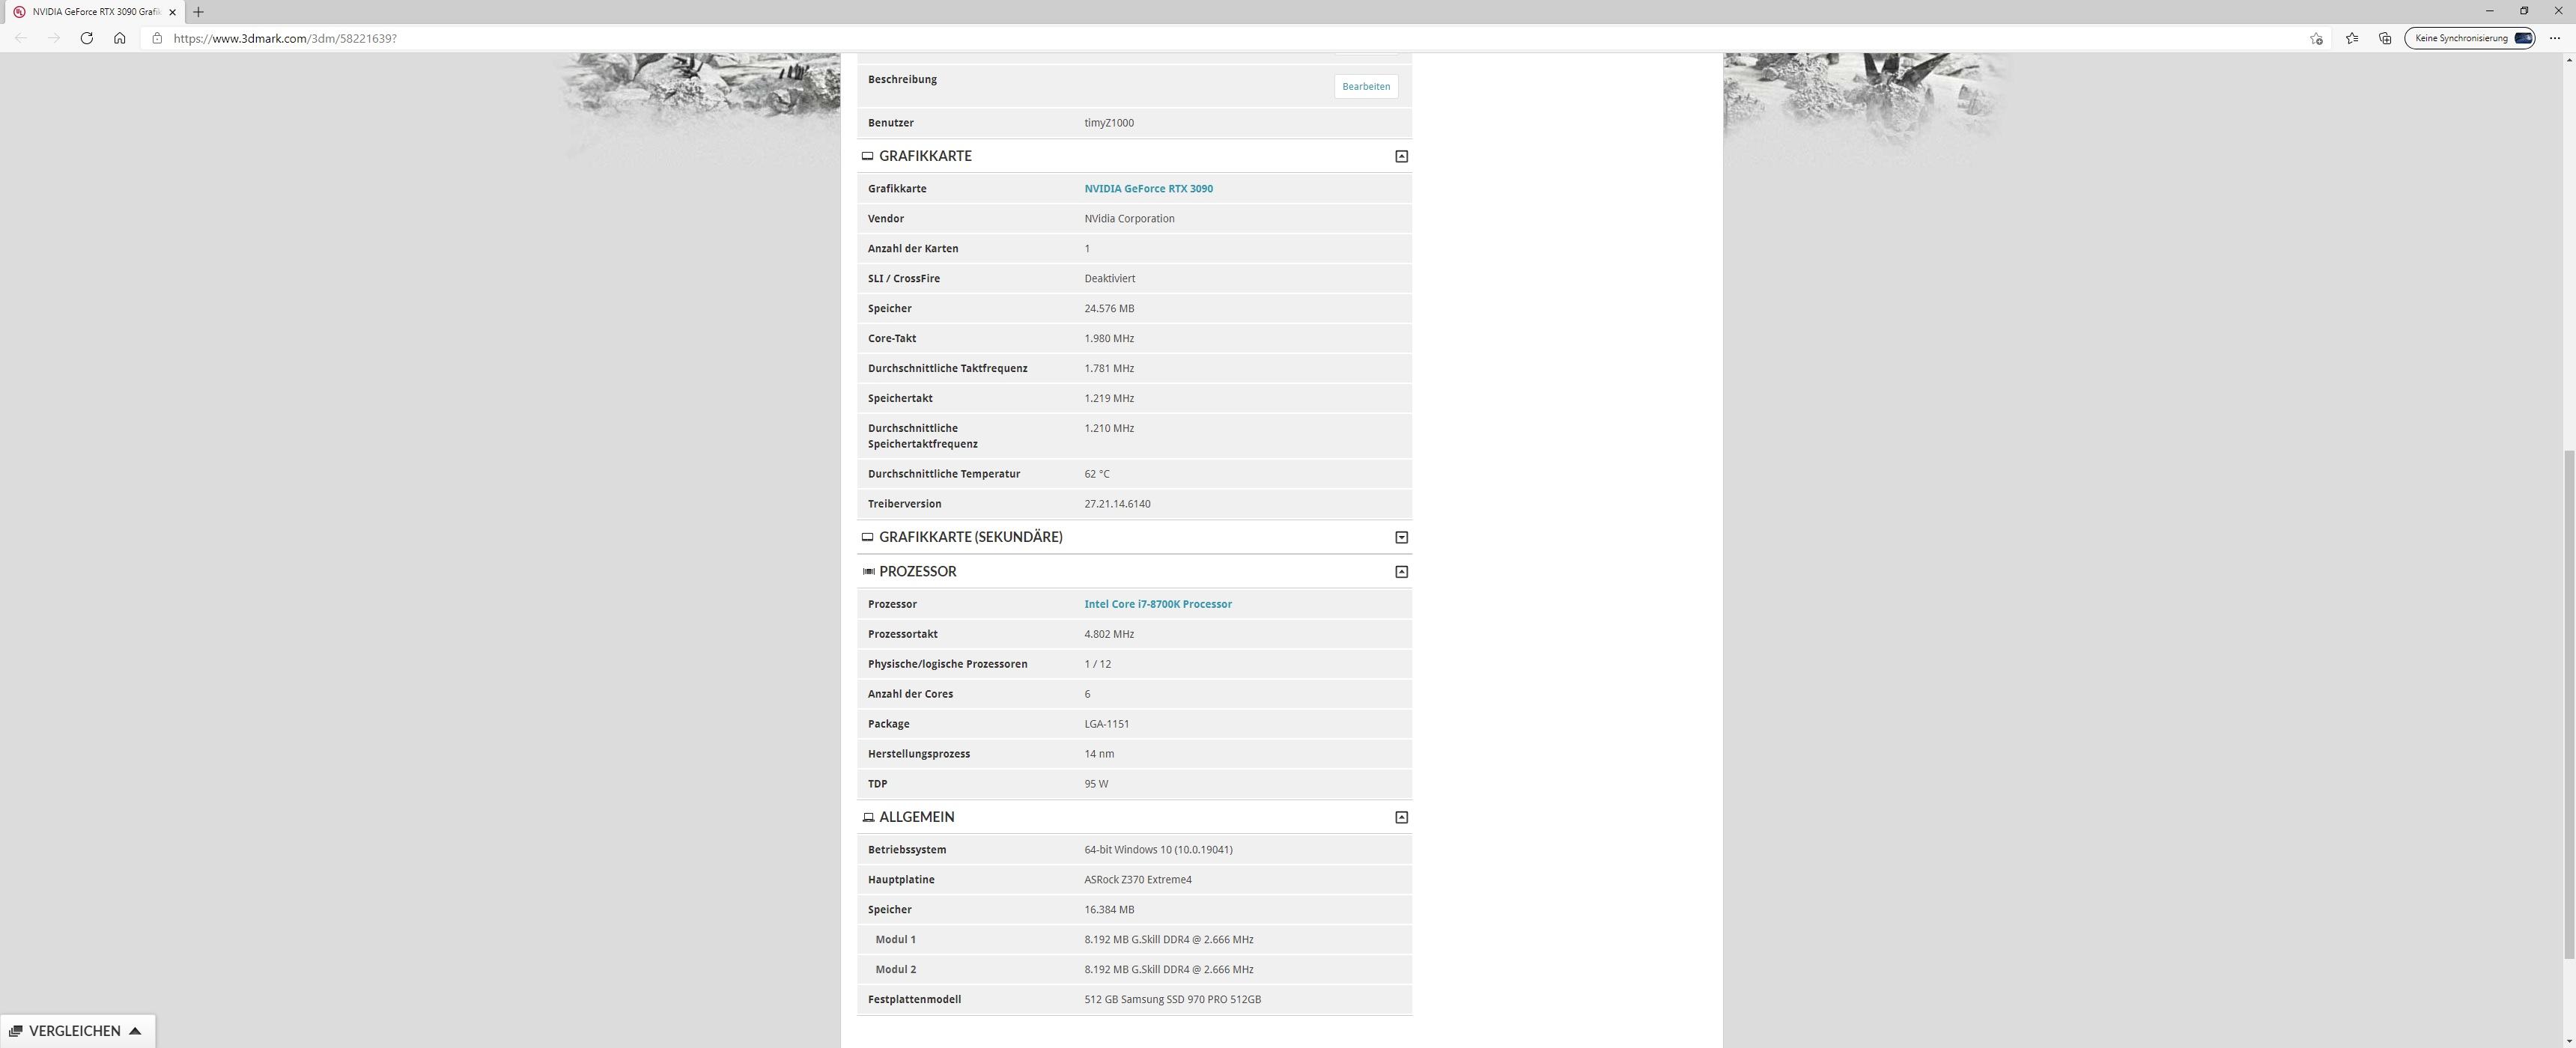Screen dimensions: 2576x1048
Task: Open the browser home page
Action: click(x=120, y=38)
